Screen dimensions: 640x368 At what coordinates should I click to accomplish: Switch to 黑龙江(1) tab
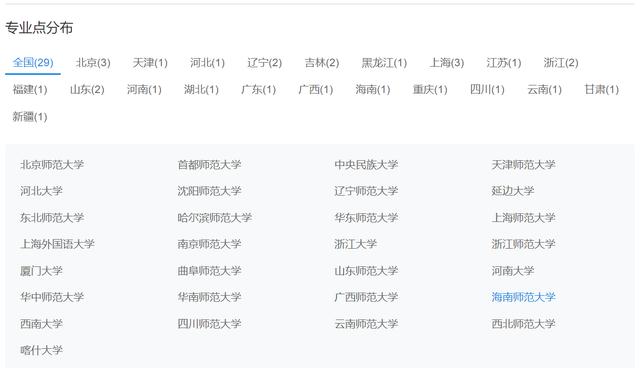click(384, 62)
